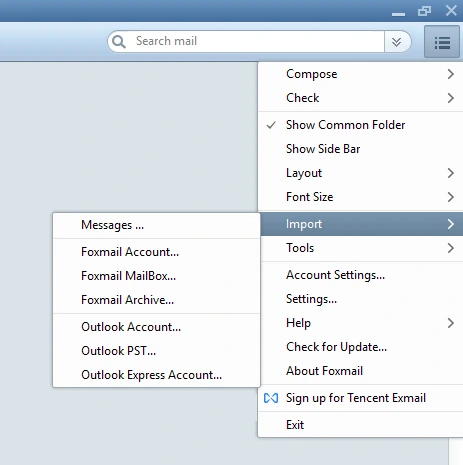Click the Tencent Exmail logo icon
The image size is (463, 465).
coord(271,398)
